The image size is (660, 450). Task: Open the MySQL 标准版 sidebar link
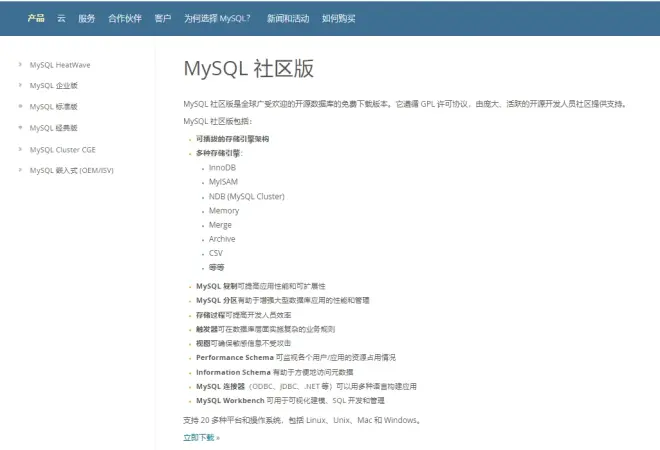pos(53,107)
